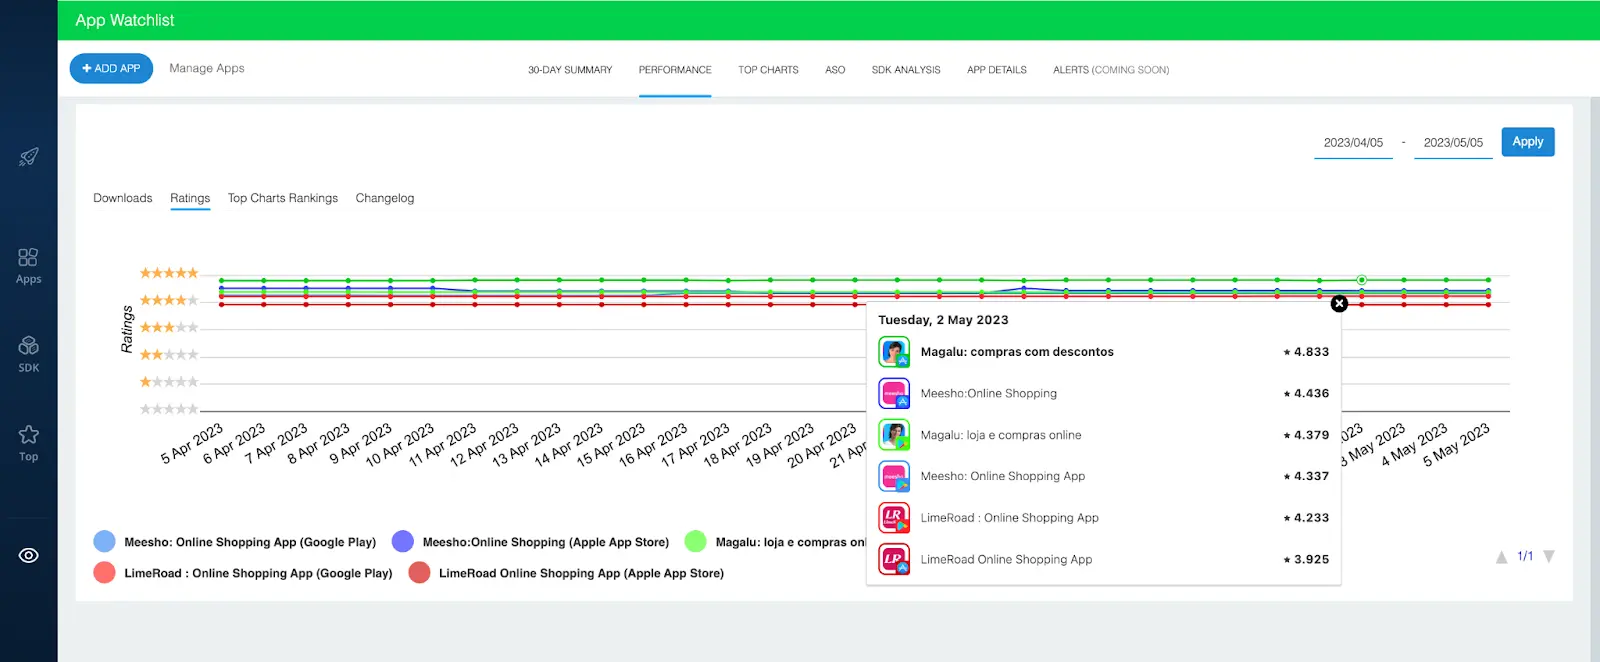Apply the selected date range
This screenshot has height=662, width=1600.
point(1527,142)
